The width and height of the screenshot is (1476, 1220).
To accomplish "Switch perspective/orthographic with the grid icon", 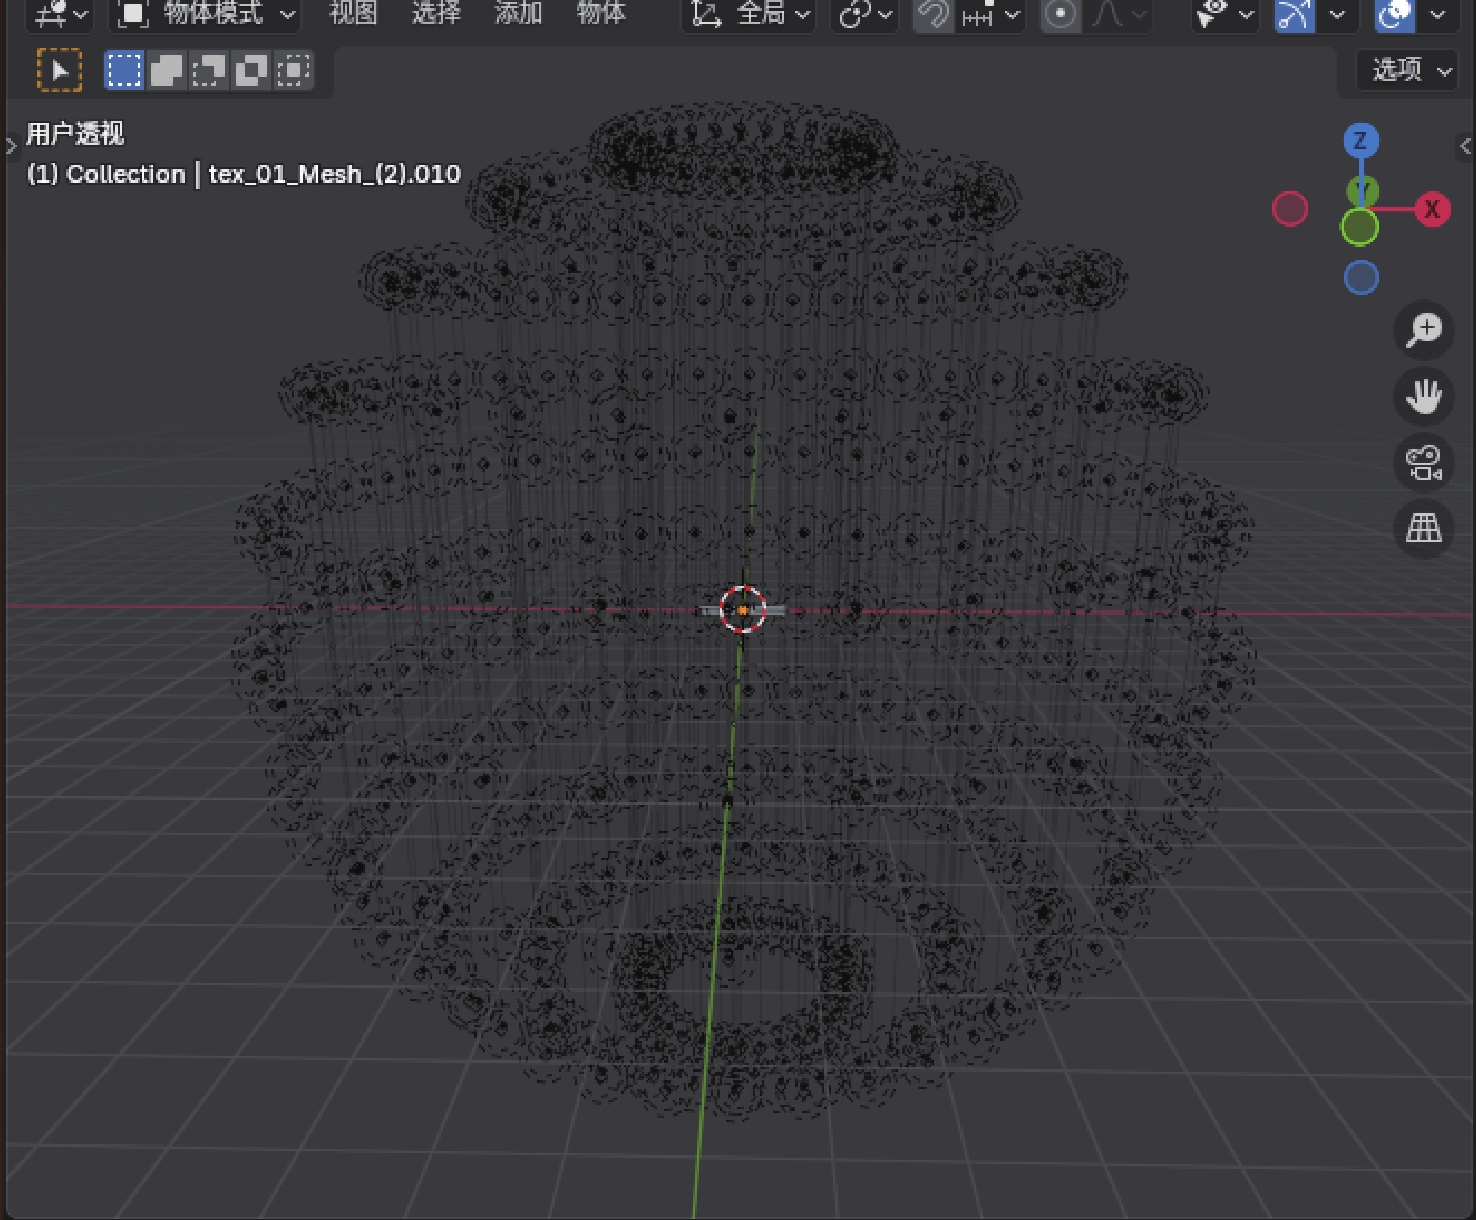I will 1423,527.
